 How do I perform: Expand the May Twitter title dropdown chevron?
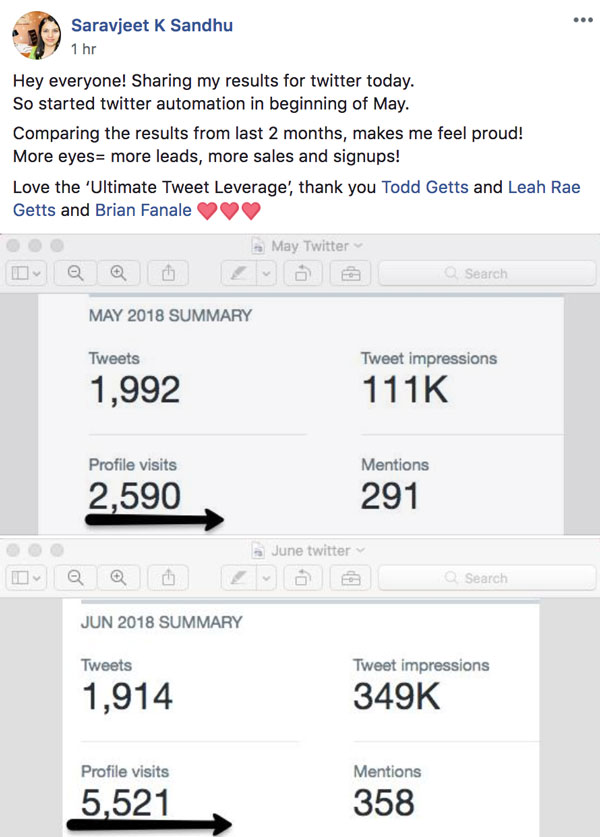coord(358,246)
